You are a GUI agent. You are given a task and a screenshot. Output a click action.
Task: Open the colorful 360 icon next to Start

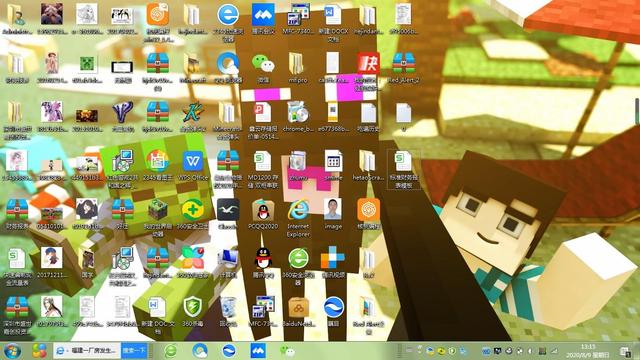click(x=40, y=351)
